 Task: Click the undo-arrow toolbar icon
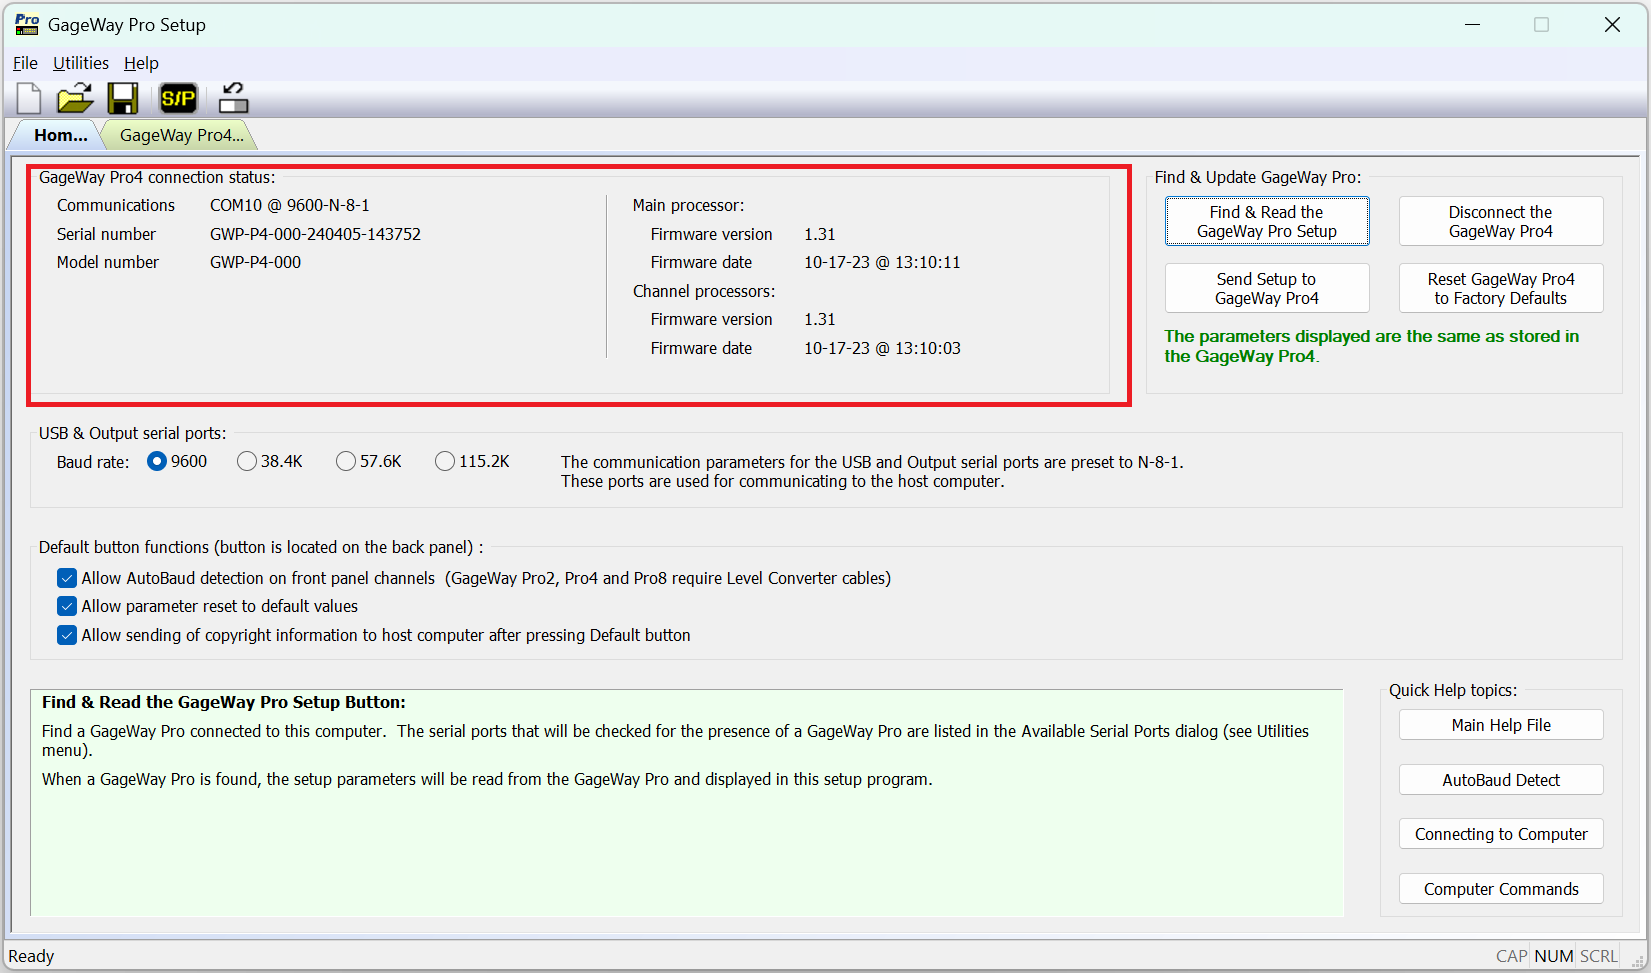[233, 98]
